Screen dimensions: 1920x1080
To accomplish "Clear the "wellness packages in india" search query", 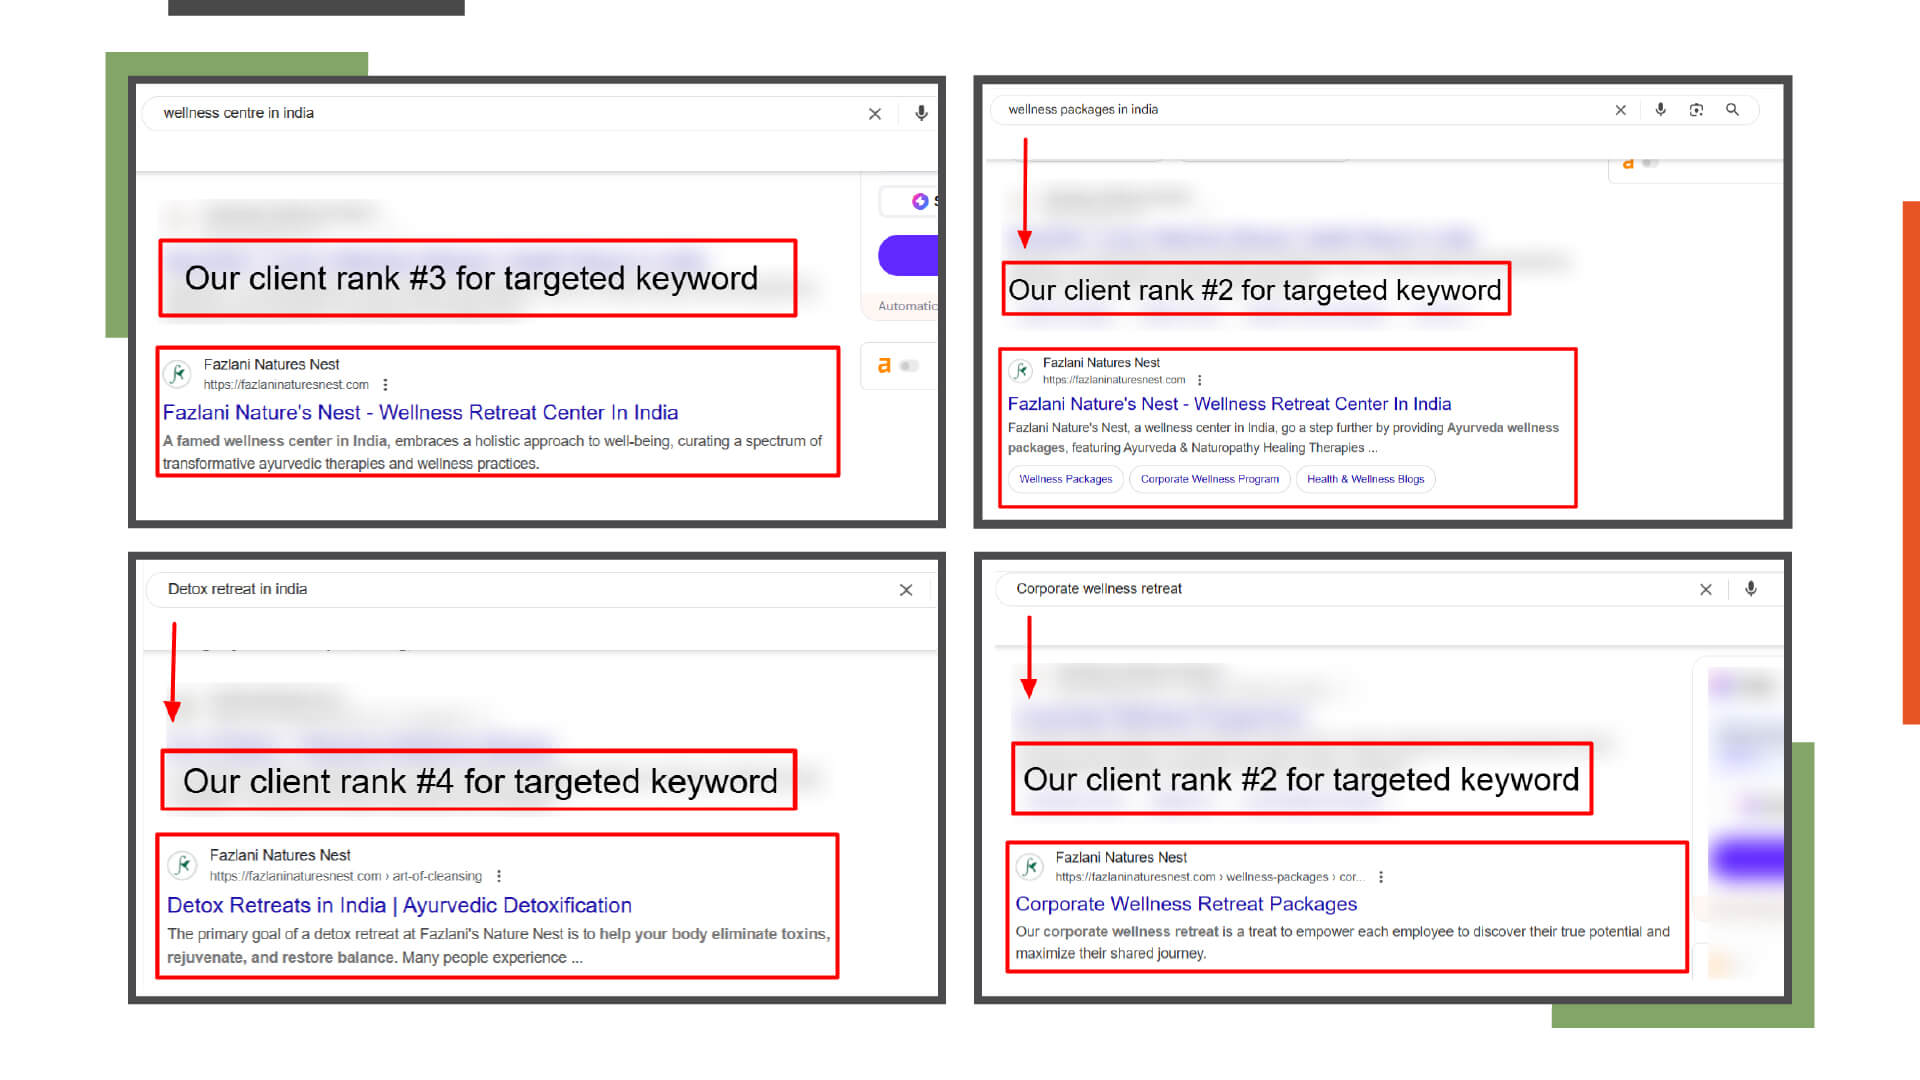I will point(1621,110).
